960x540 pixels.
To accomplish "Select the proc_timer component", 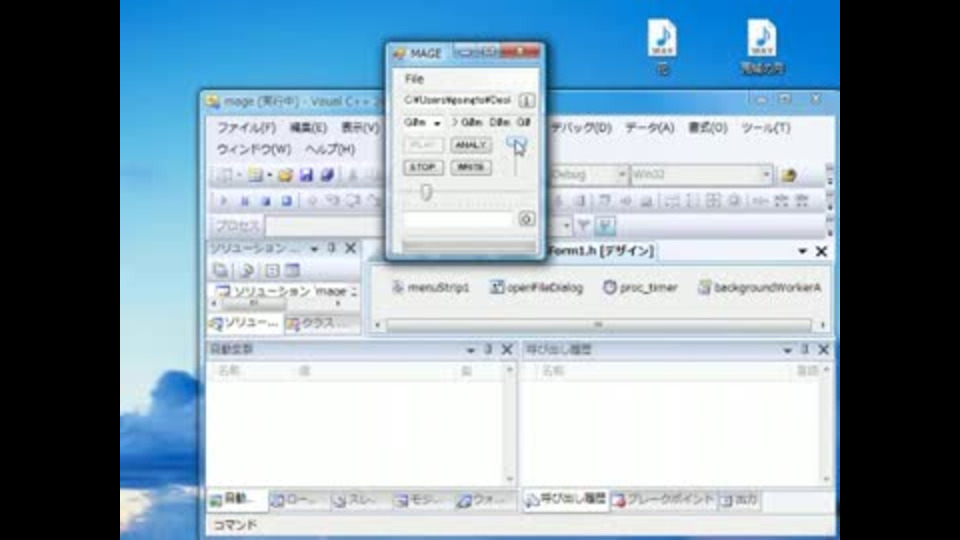I will pyautogui.click(x=640, y=287).
